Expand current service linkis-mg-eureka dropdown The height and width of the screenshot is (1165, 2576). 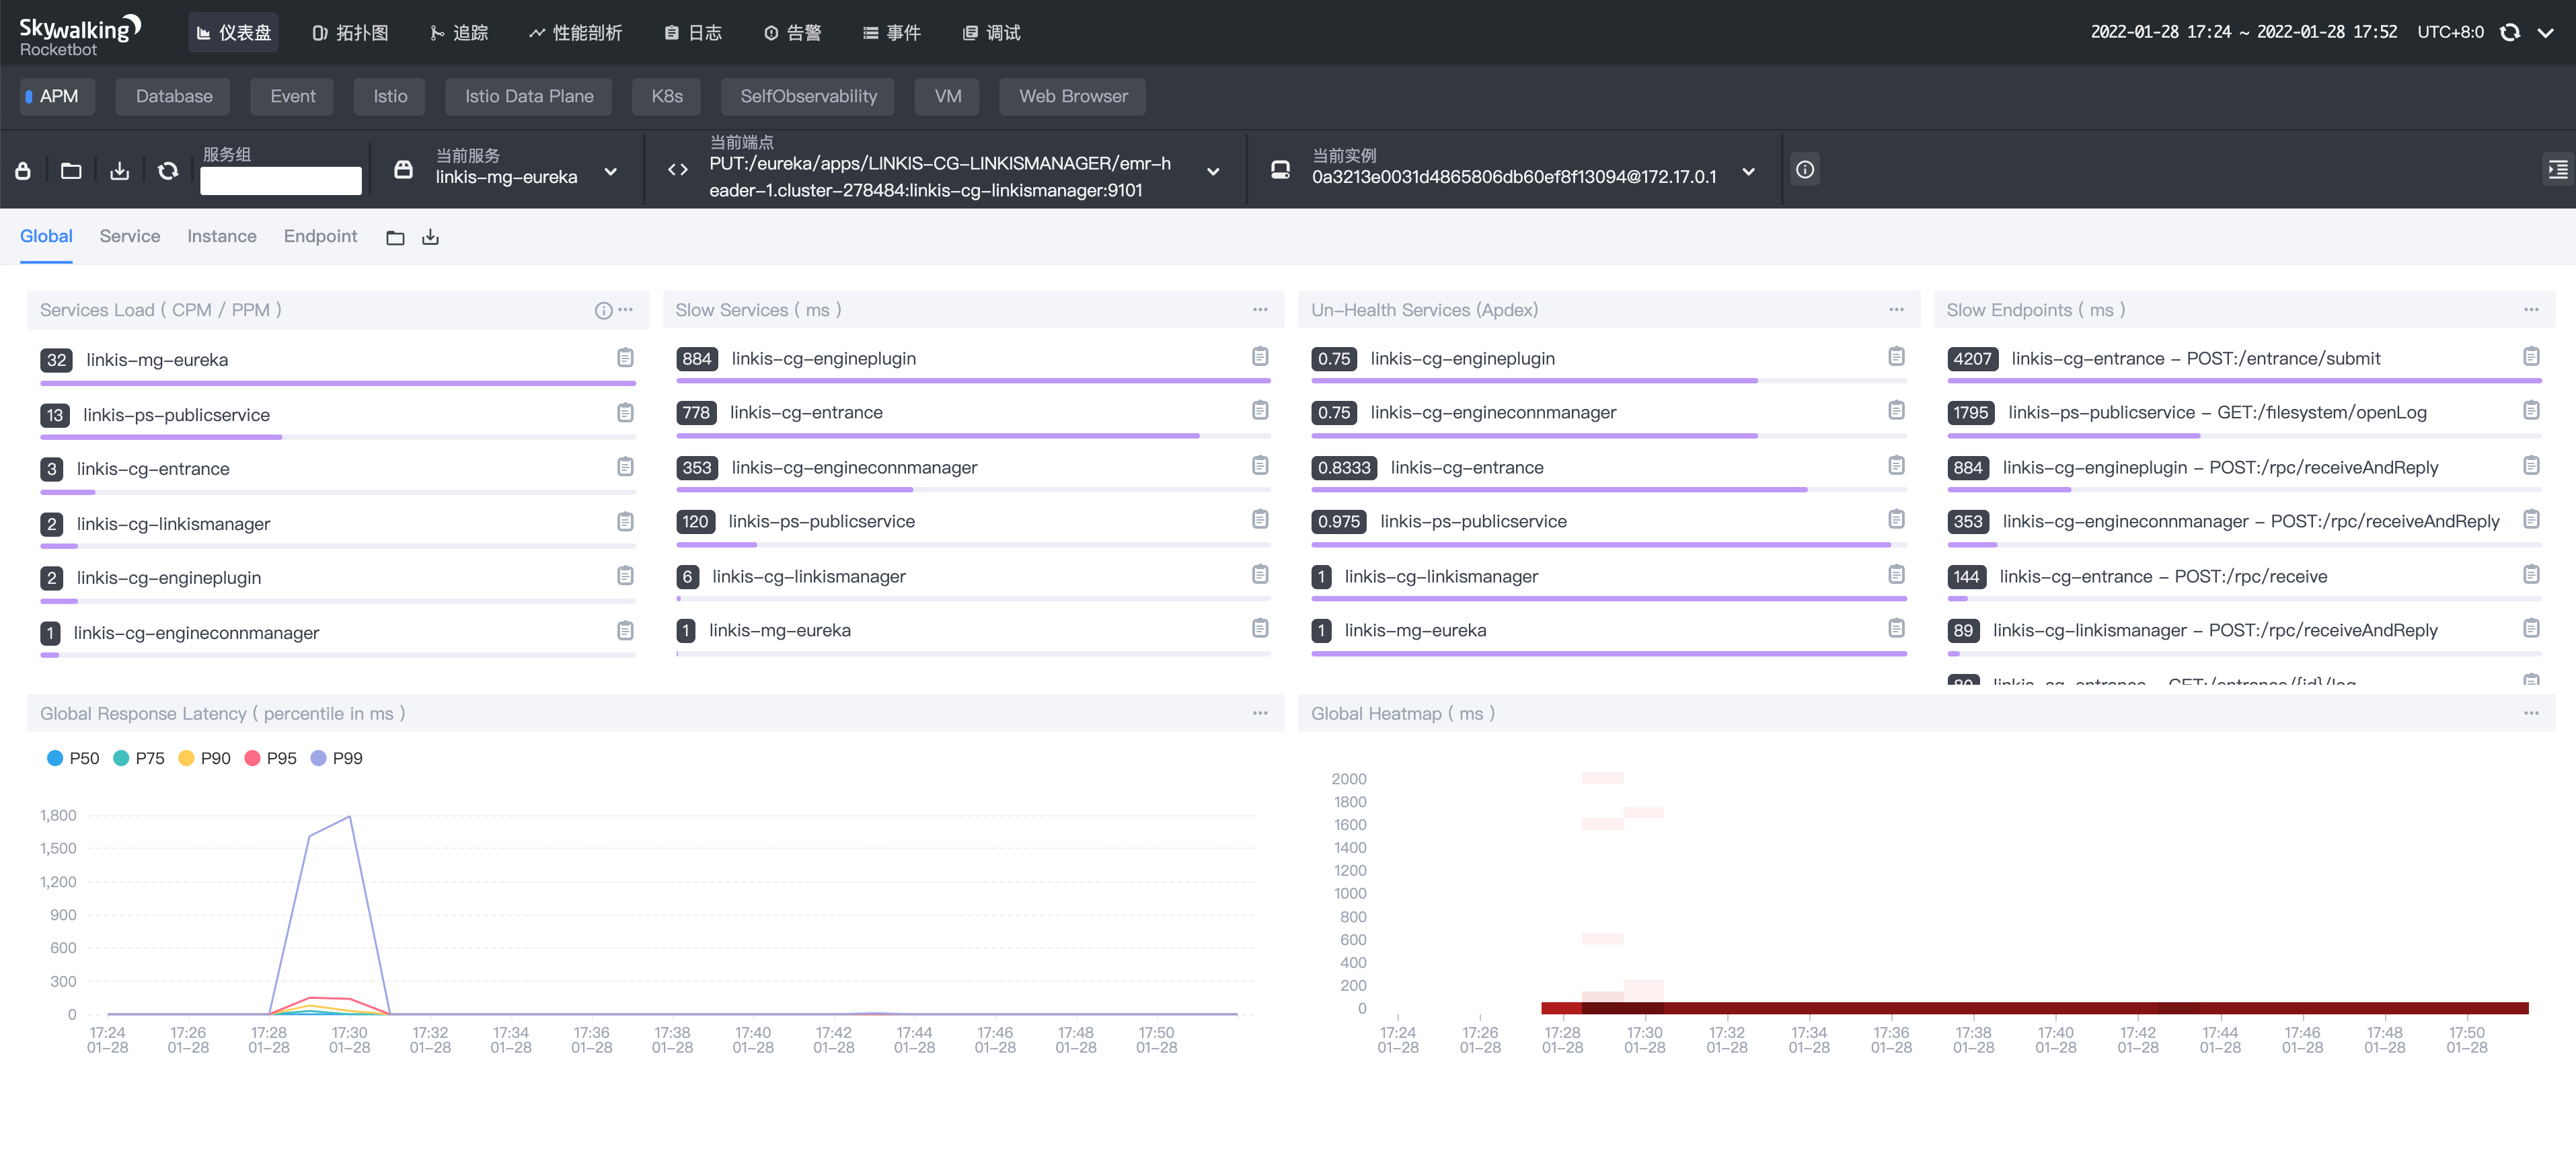point(610,172)
